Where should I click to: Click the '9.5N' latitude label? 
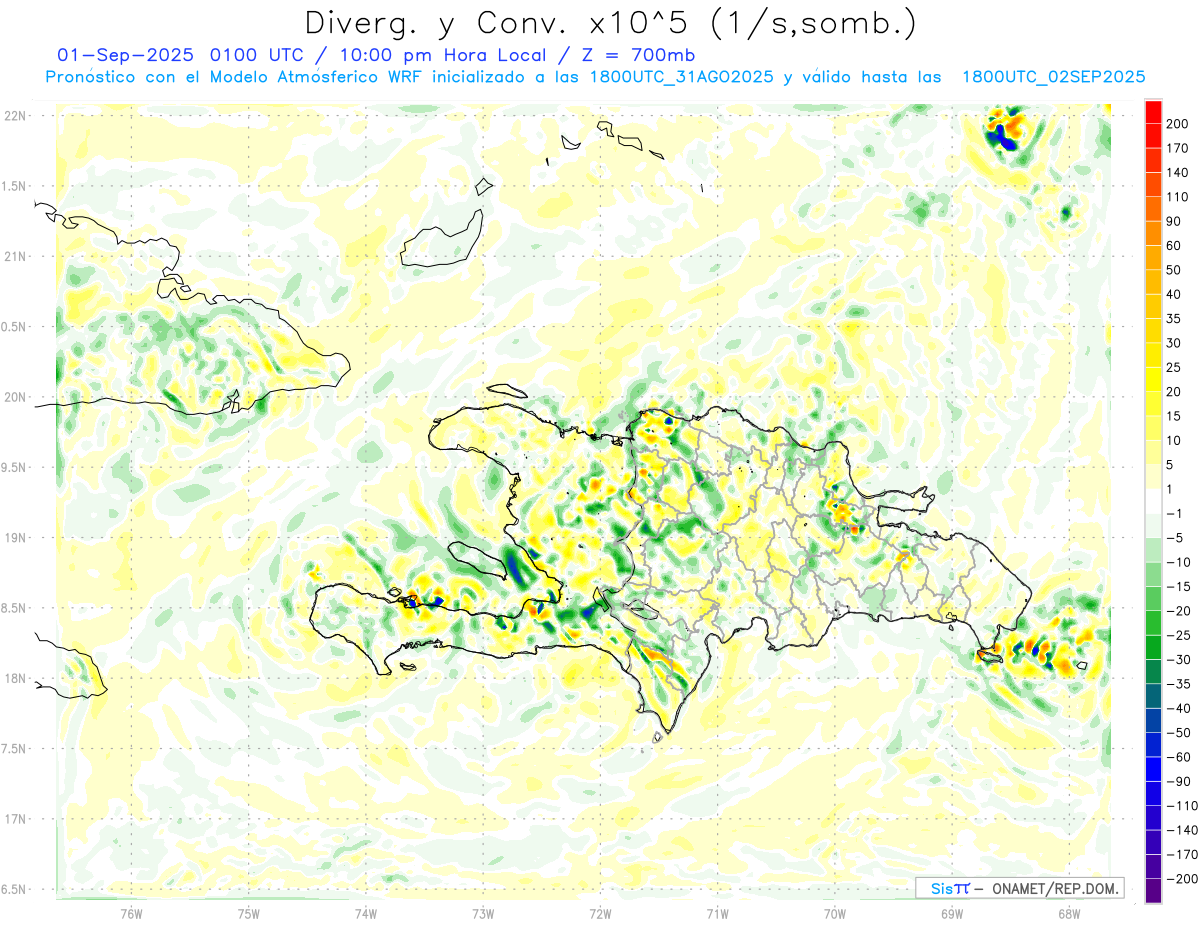pyautogui.click(x=13, y=467)
